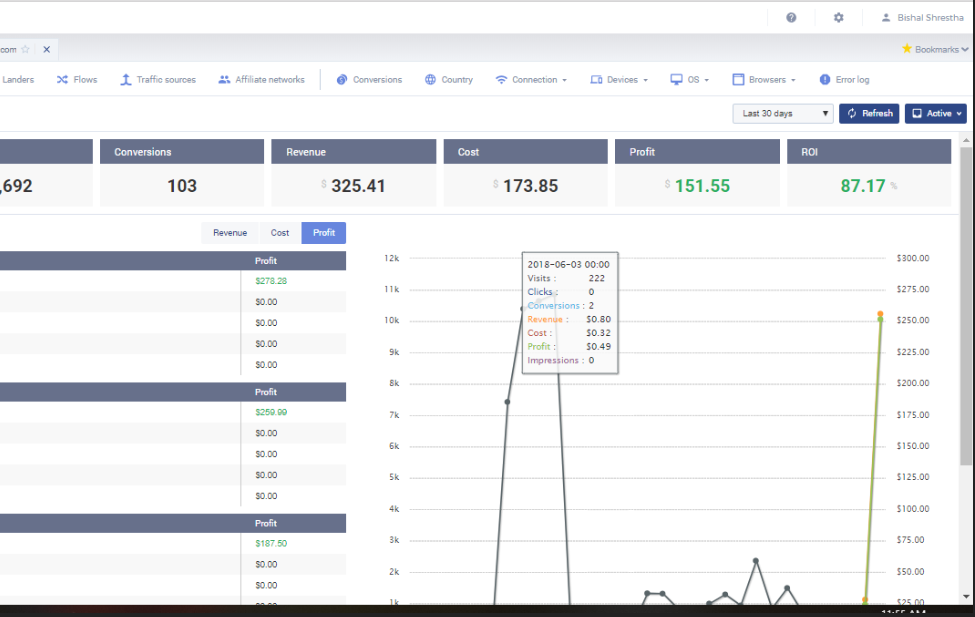Image resolution: width=975 pixels, height=617 pixels.
Task: Toggle chart to Cost view
Action: click(280, 233)
